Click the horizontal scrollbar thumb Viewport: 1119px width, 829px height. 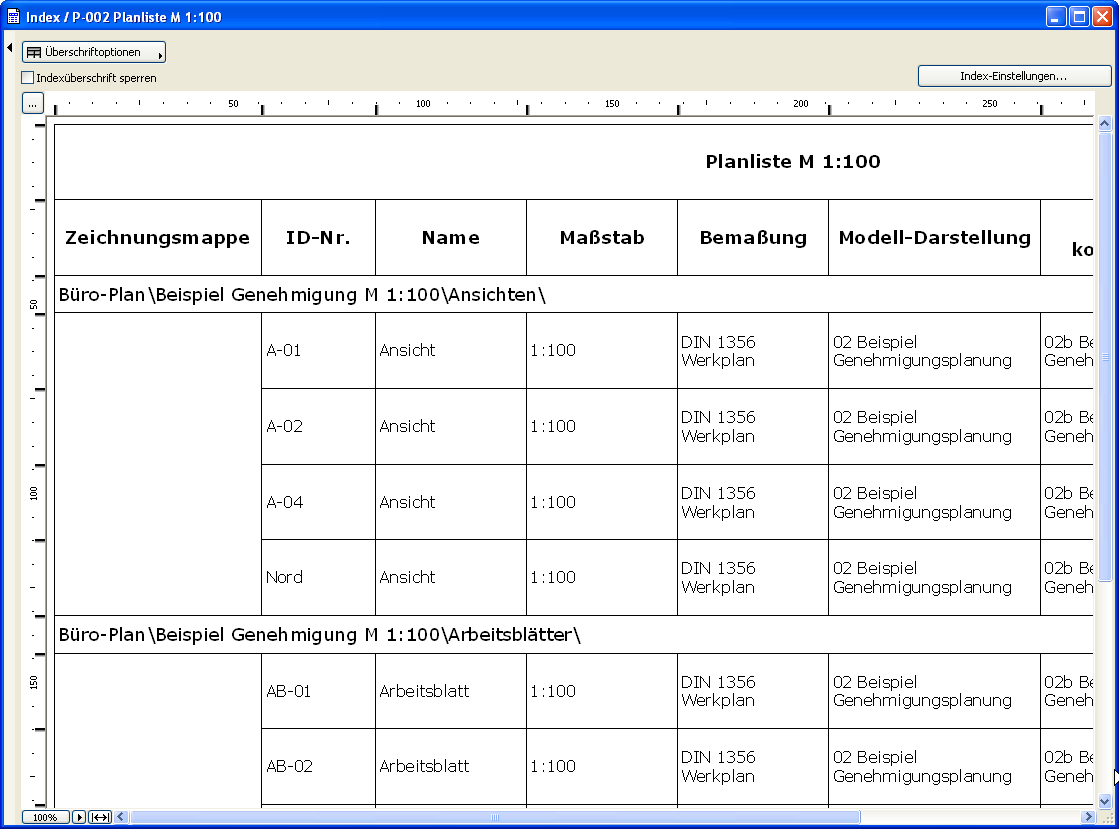coord(495,817)
